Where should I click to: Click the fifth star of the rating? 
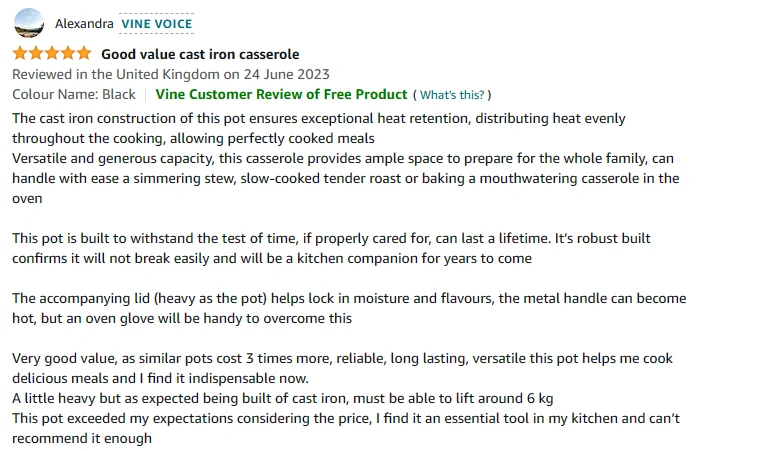tap(83, 53)
